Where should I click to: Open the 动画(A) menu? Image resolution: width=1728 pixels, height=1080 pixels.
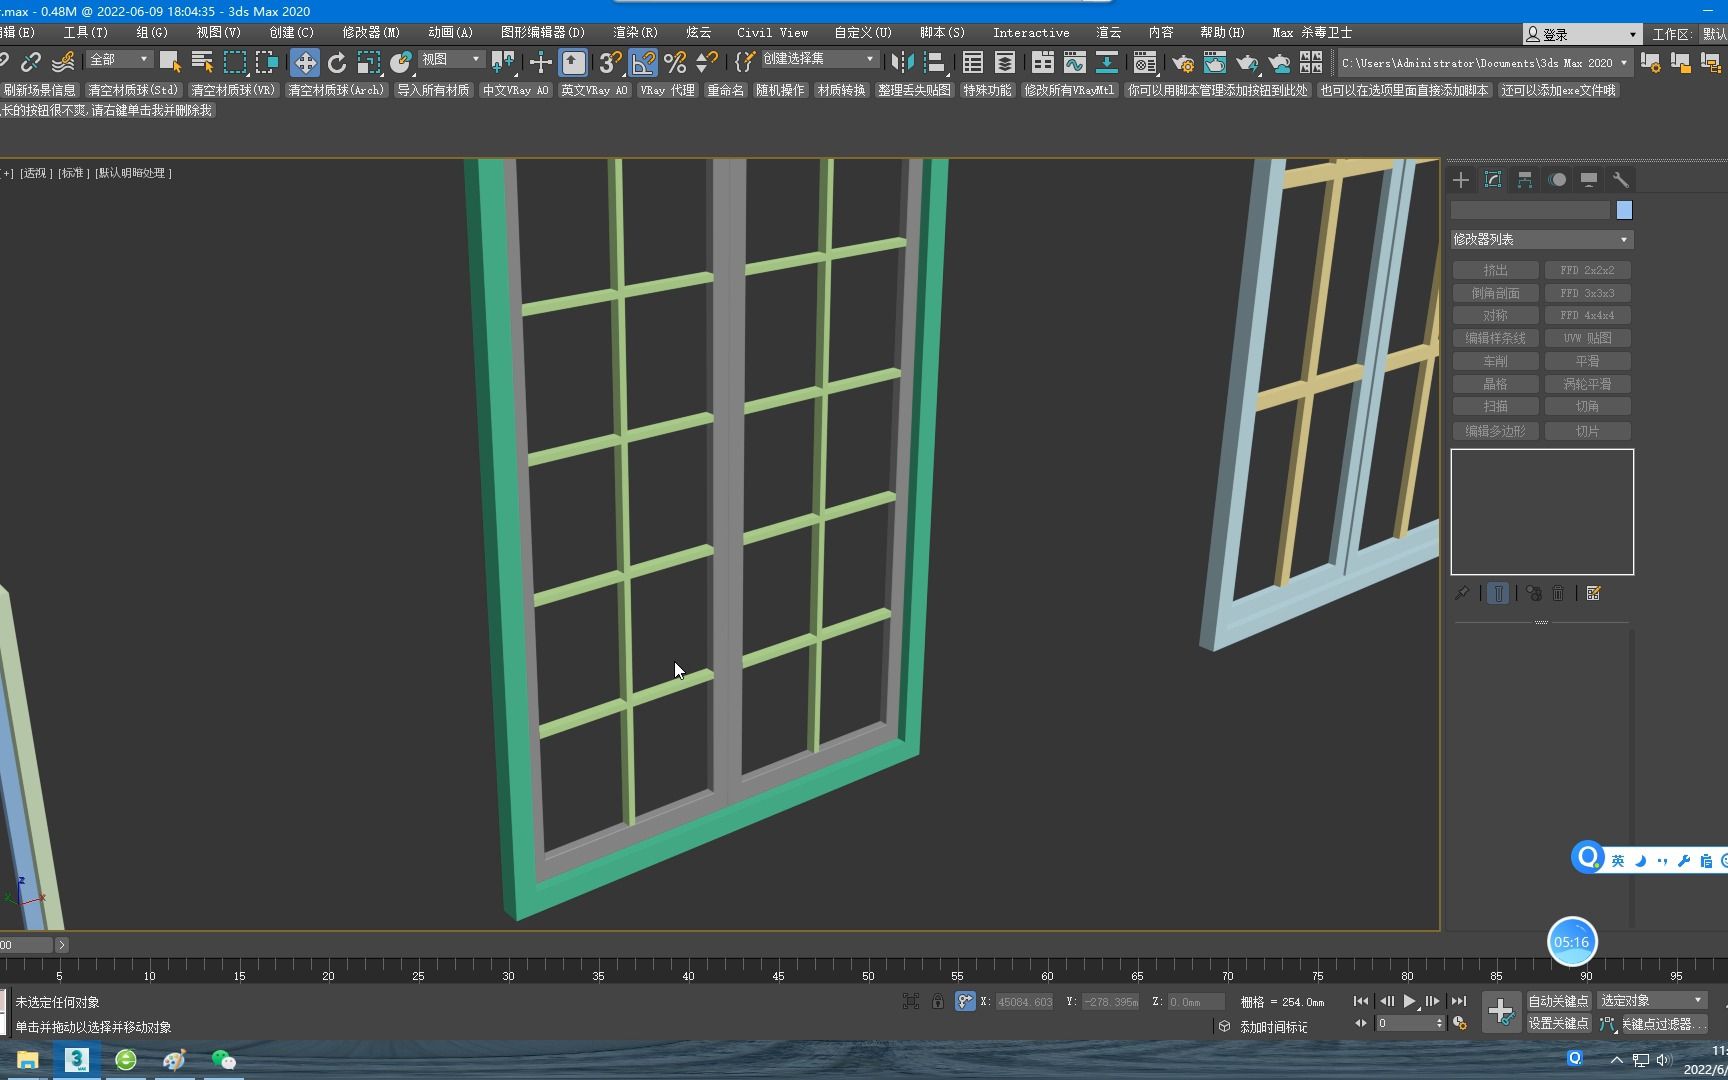[x=450, y=33]
